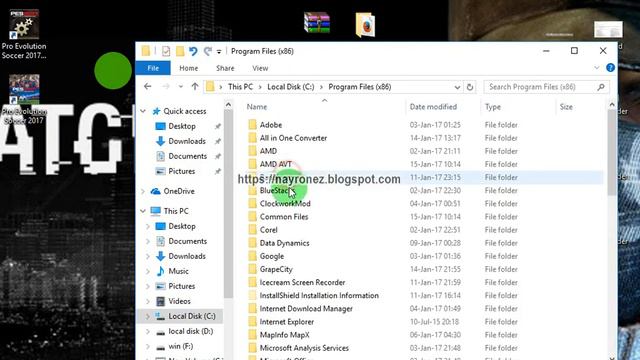This screenshot has width=640, height=360.
Task: Collapse the Quick access tree node
Action: point(143,111)
